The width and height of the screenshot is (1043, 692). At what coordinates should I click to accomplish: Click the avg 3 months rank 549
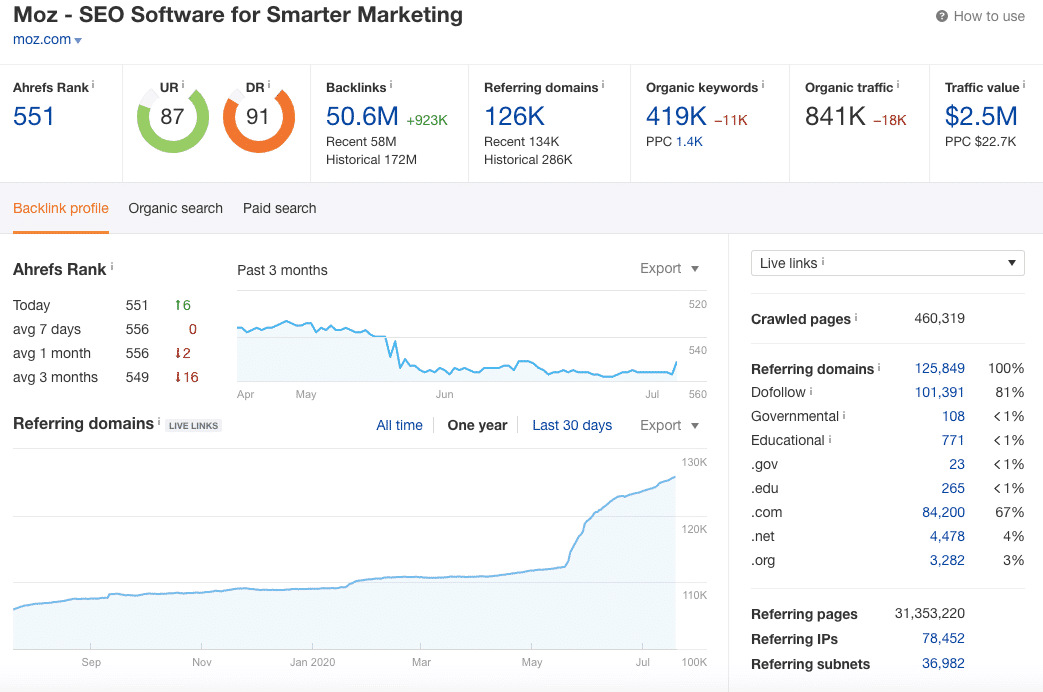(x=137, y=377)
